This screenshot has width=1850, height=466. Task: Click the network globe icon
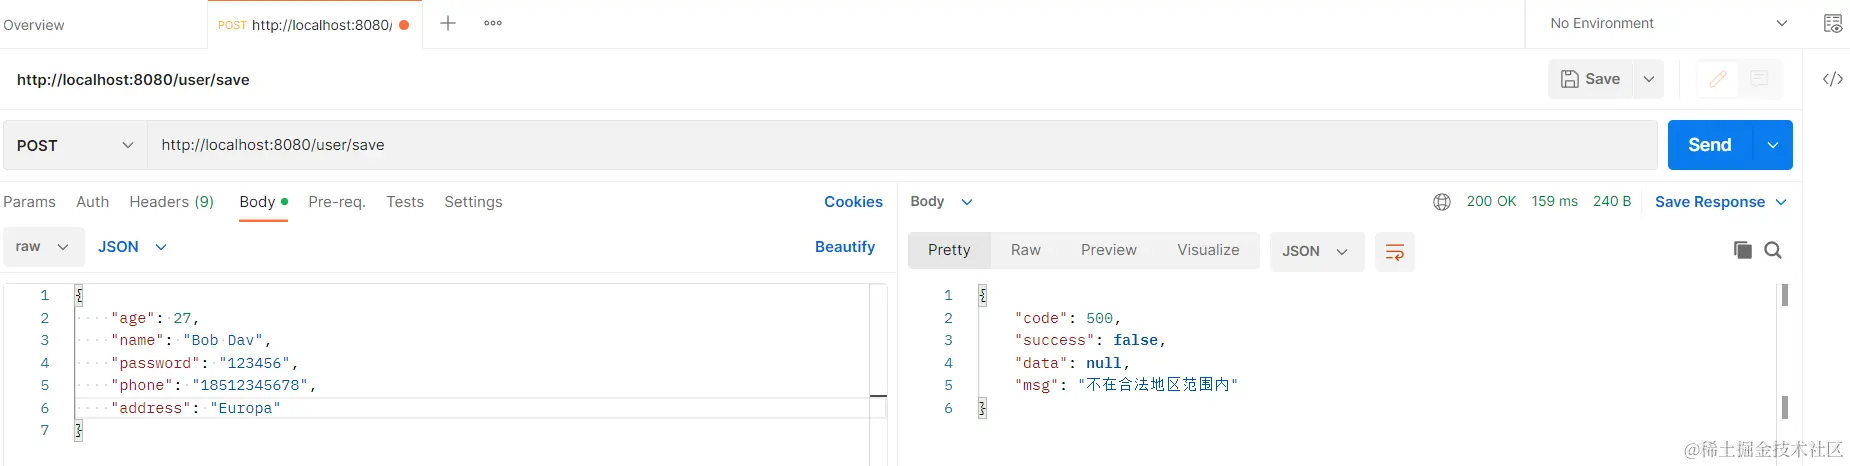point(1441,202)
